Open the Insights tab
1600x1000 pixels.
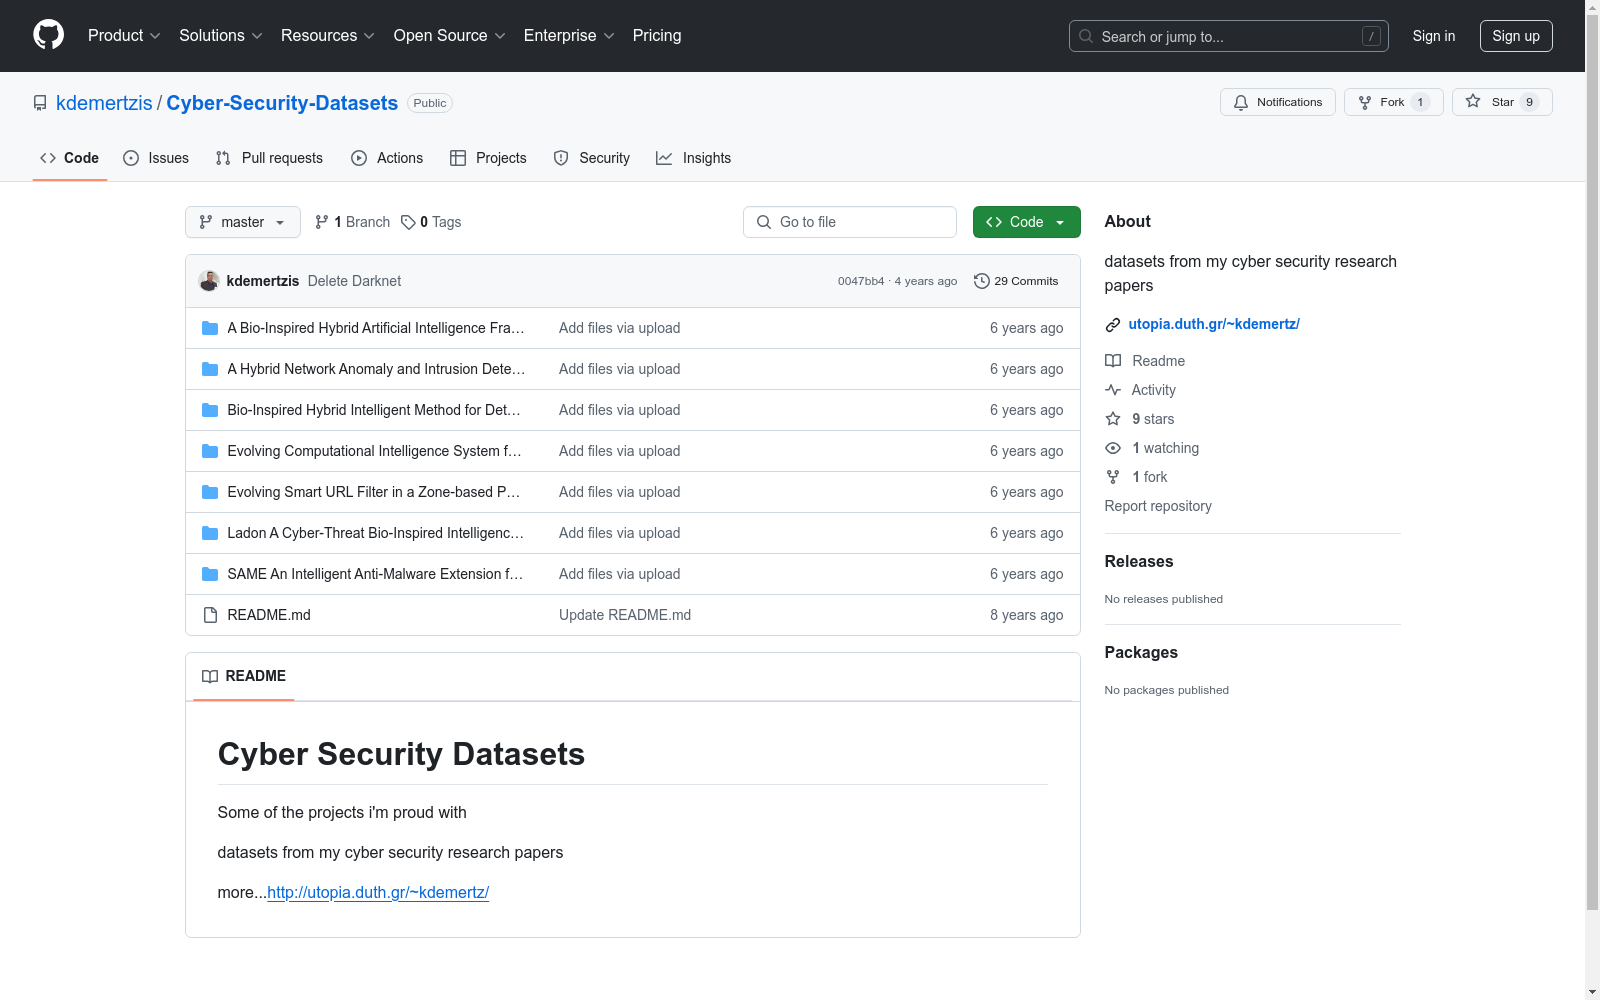[x=693, y=158]
